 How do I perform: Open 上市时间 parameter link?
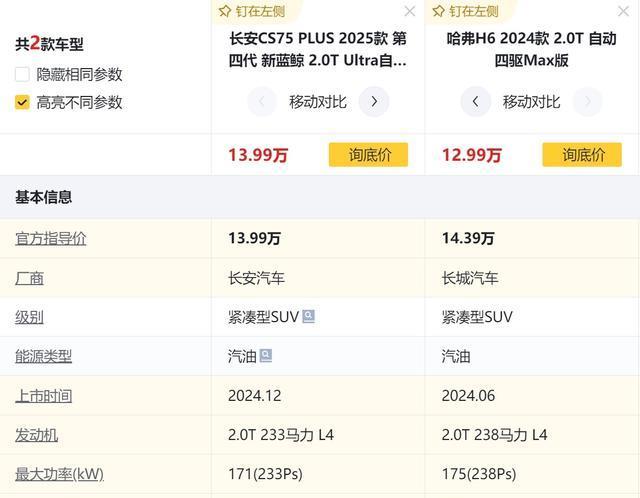click(43, 396)
